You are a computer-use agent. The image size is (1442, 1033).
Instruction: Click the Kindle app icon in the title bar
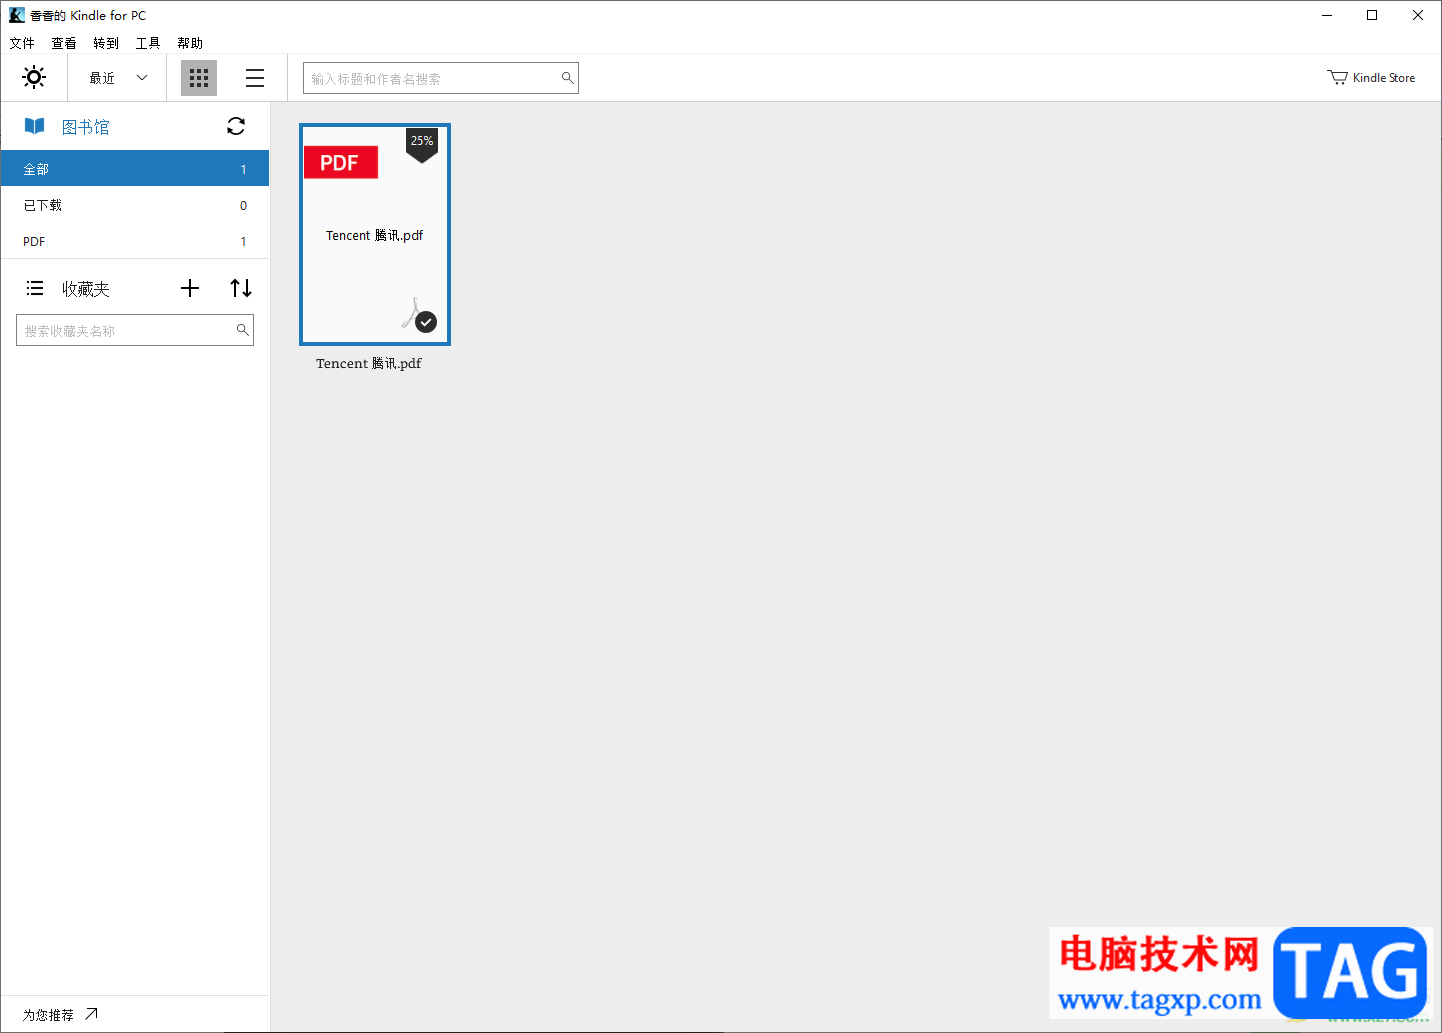[x=17, y=15]
